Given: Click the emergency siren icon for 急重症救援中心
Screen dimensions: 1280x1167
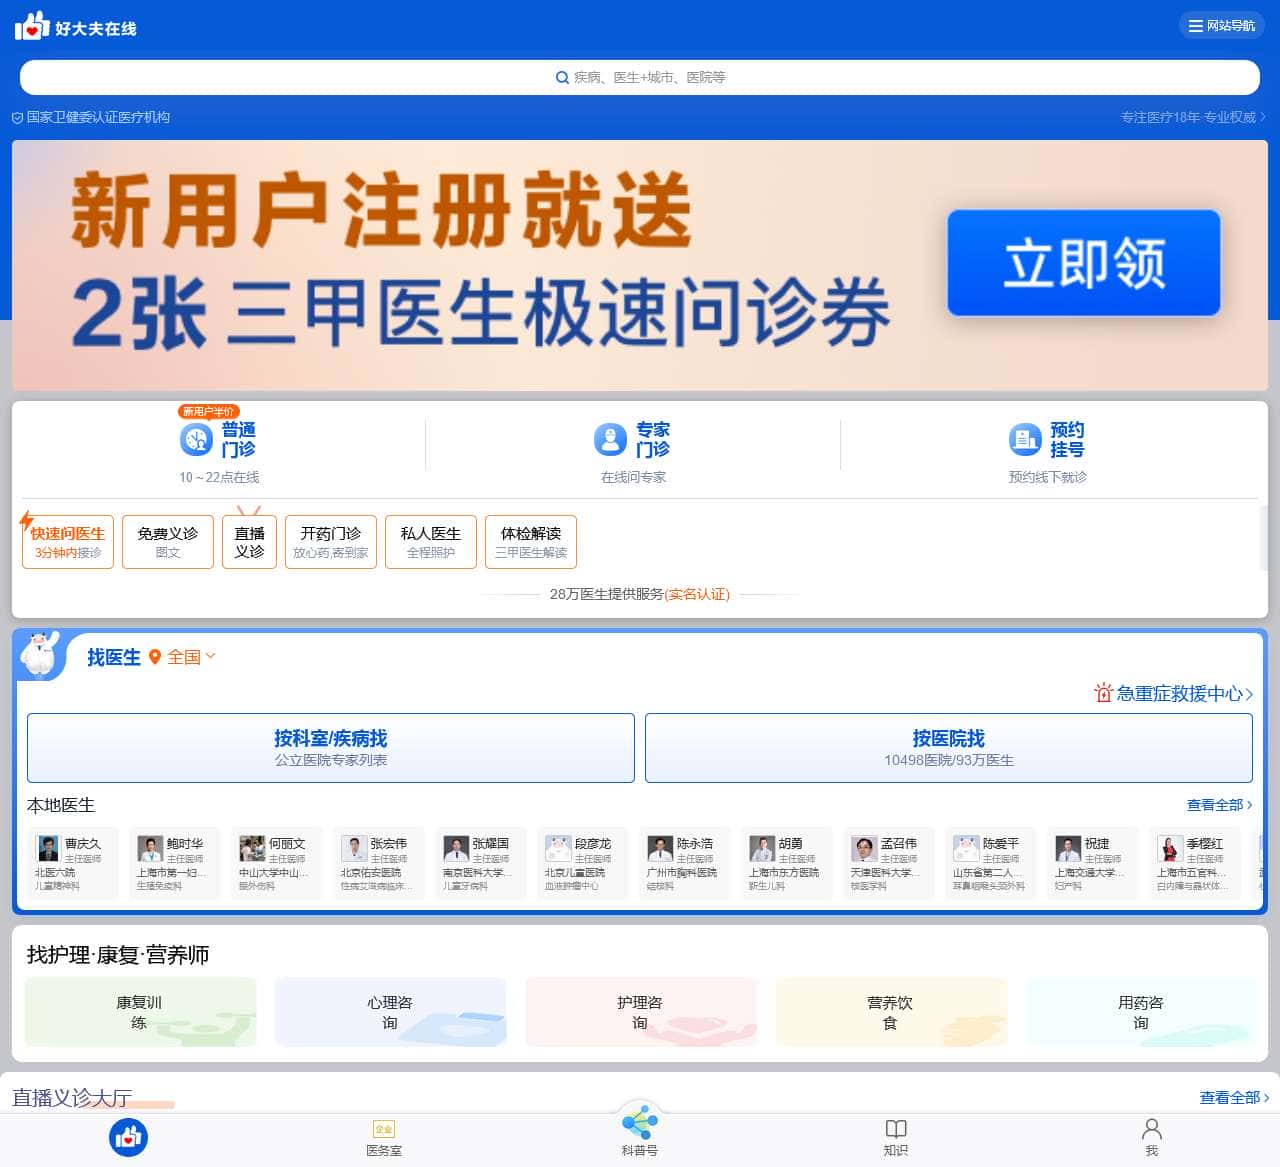Looking at the screenshot, I should [1104, 693].
